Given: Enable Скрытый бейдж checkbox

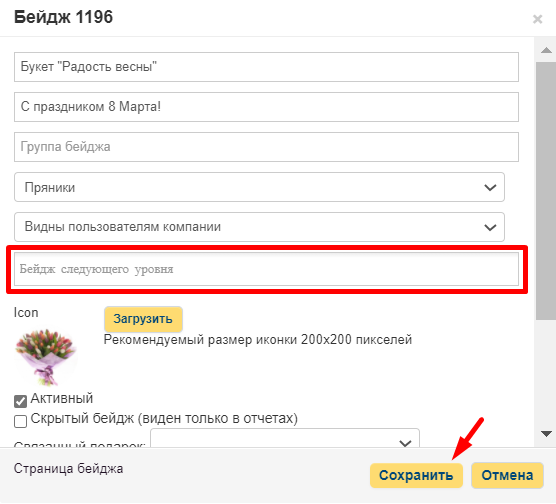Looking at the screenshot, I should click(x=20, y=421).
